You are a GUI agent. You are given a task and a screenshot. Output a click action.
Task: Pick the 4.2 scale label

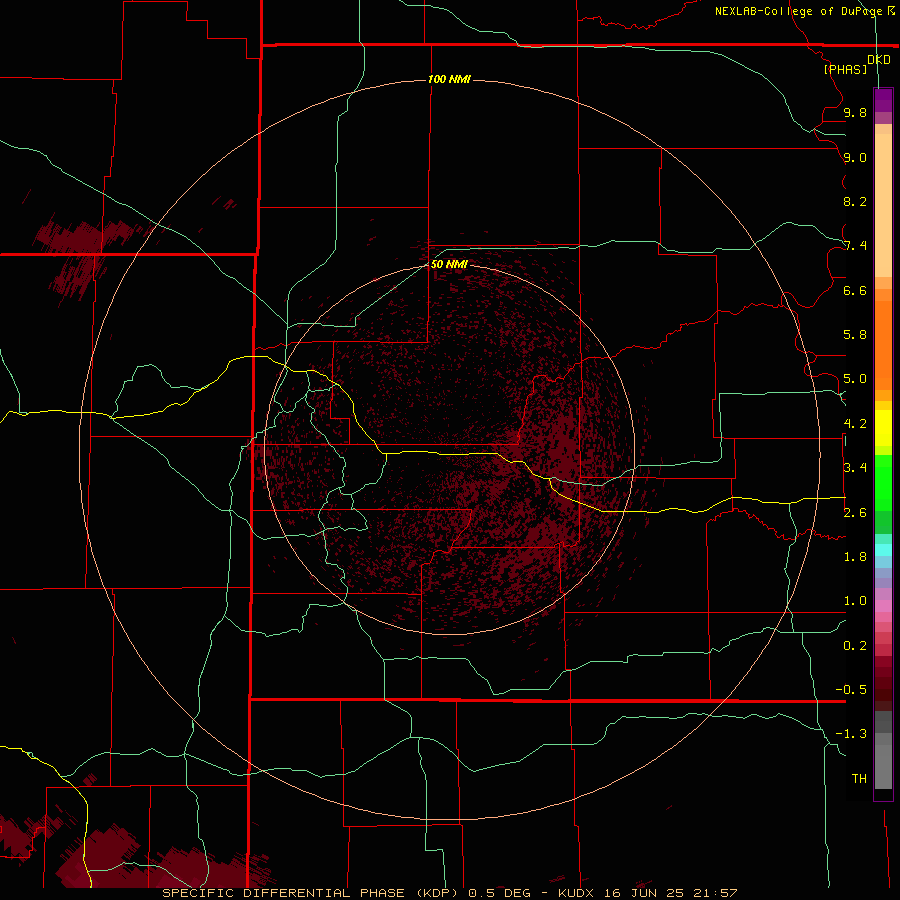pos(855,424)
